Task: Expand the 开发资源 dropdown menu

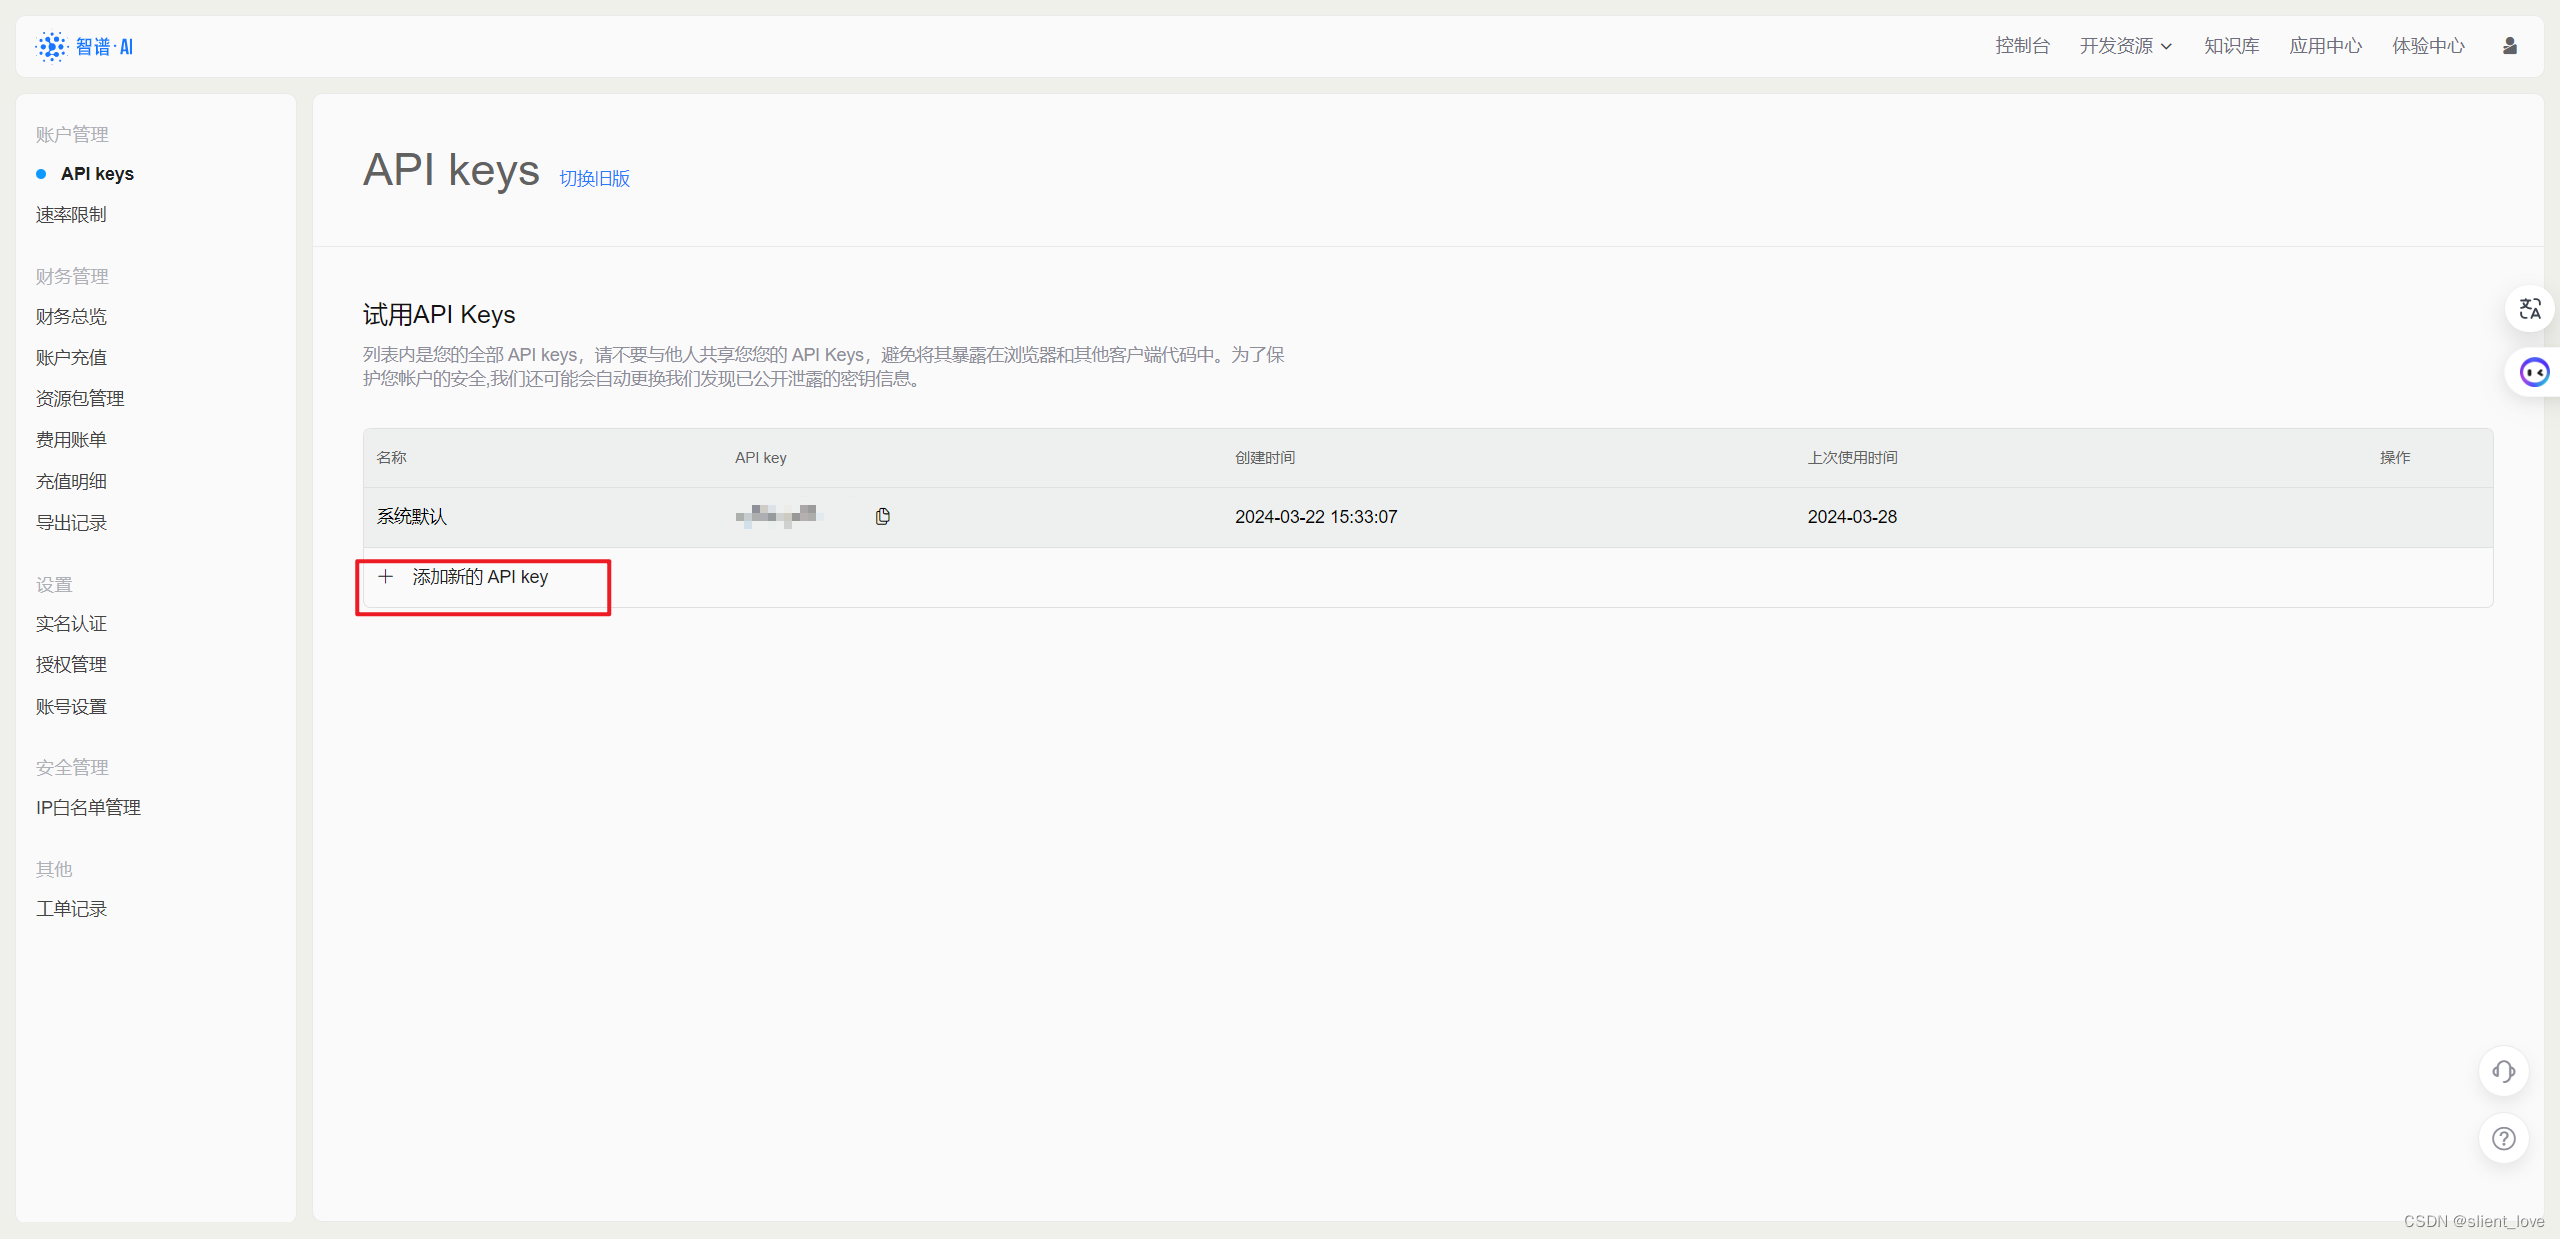Action: click(x=2125, y=45)
